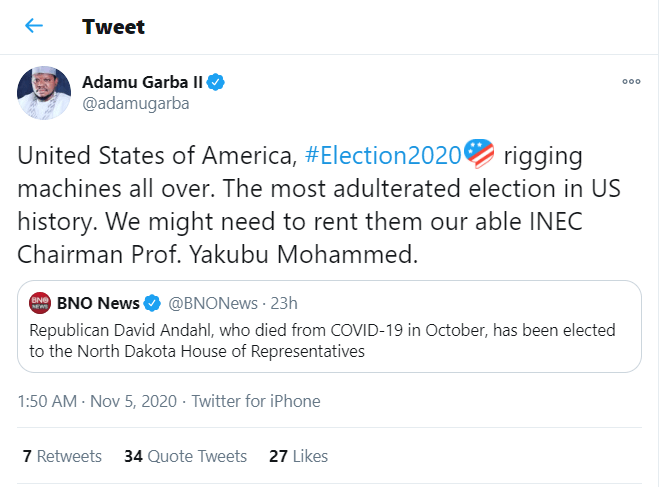Open the three-dot more options menu

[x=630, y=82]
